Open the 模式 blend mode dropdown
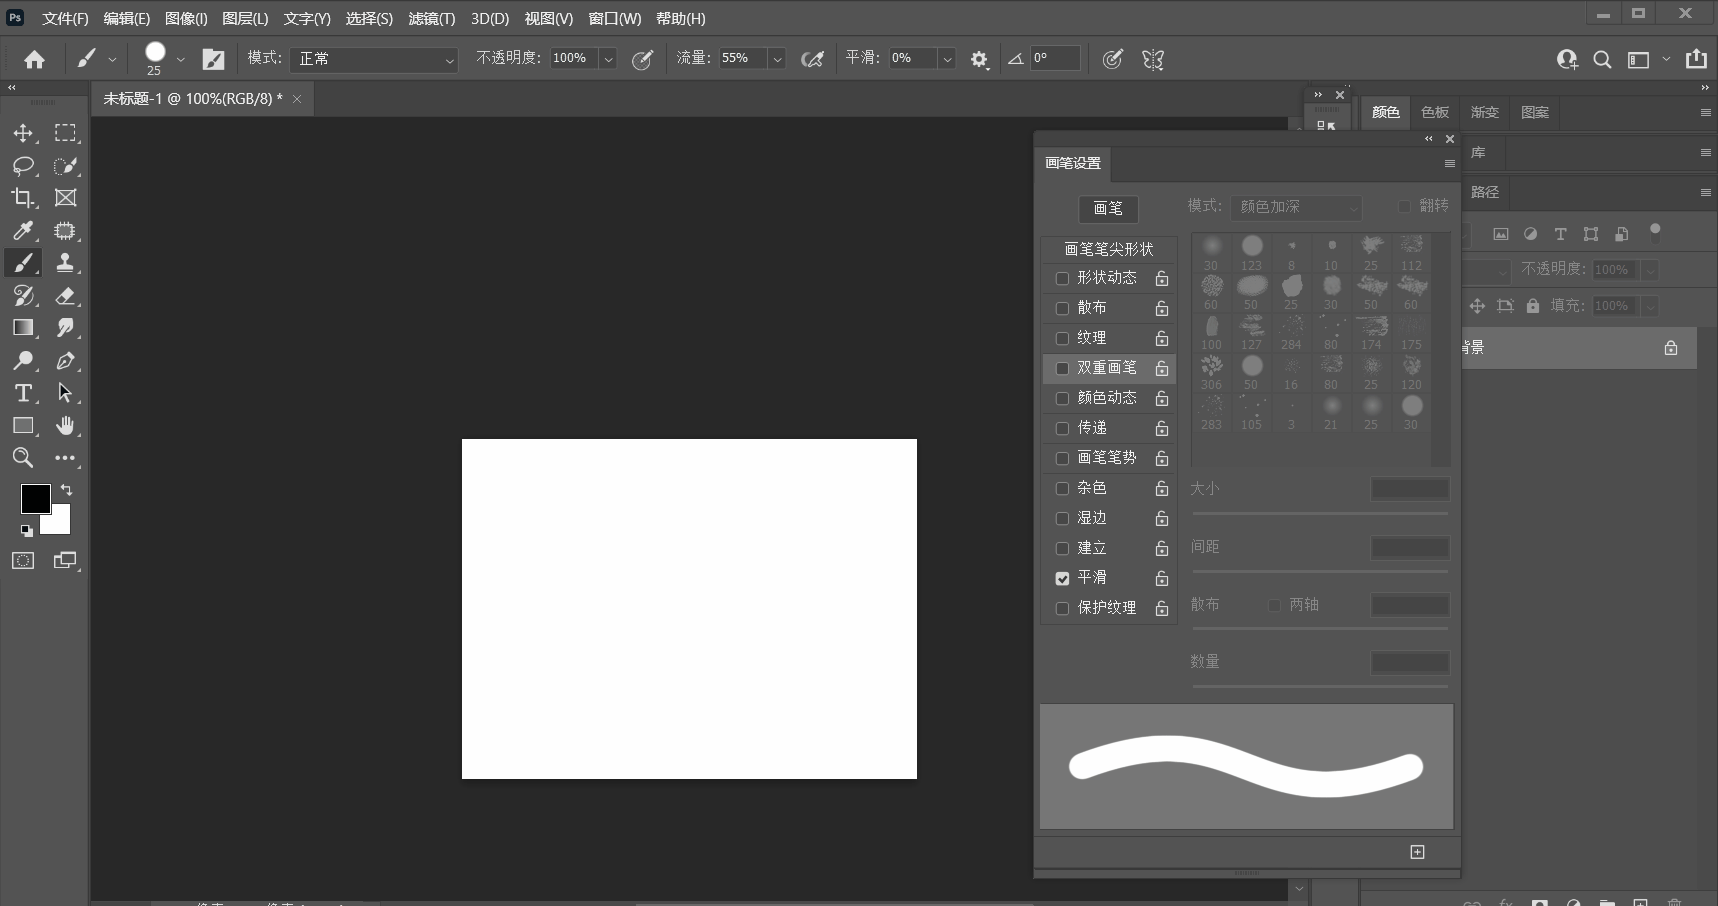Image resolution: width=1718 pixels, height=906 pixels. 374,60
